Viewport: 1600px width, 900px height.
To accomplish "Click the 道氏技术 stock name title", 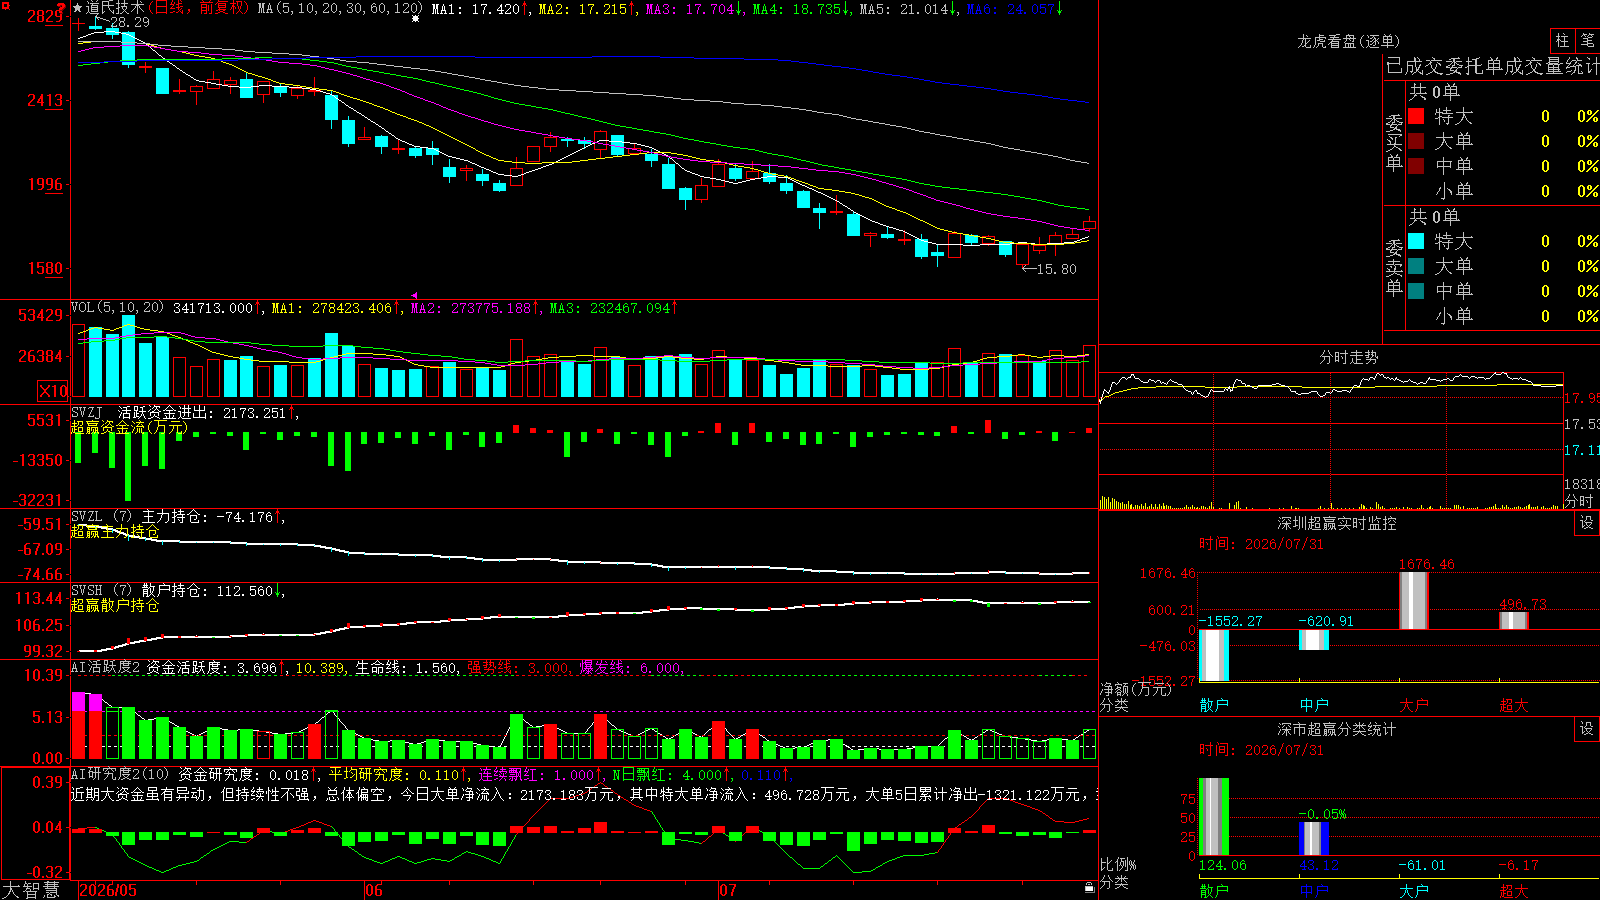I will click(115, 8).
